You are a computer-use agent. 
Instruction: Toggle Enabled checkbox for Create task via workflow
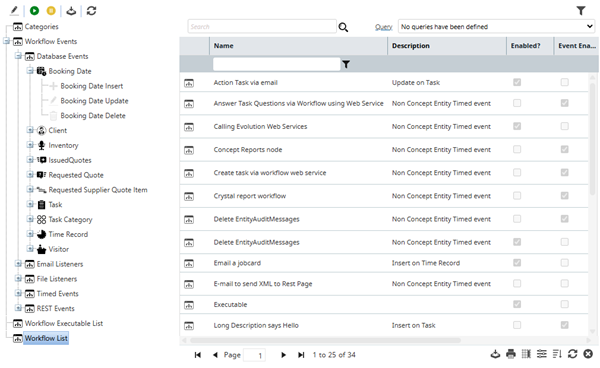tap(517, 173)
